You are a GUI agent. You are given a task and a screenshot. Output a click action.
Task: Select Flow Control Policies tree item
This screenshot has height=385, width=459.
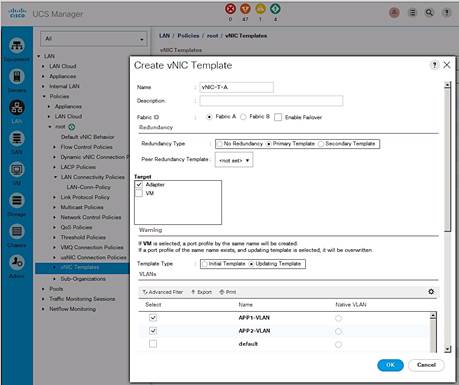(86, 147)
